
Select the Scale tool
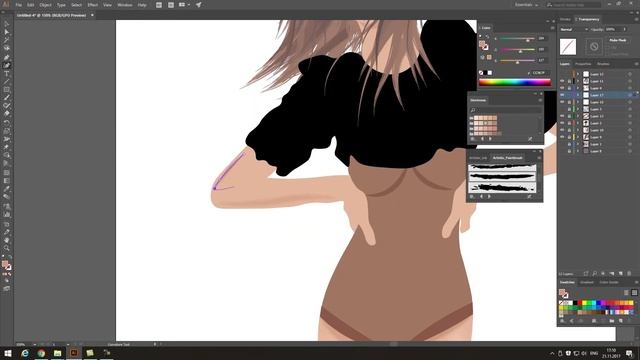coord(7,131)
